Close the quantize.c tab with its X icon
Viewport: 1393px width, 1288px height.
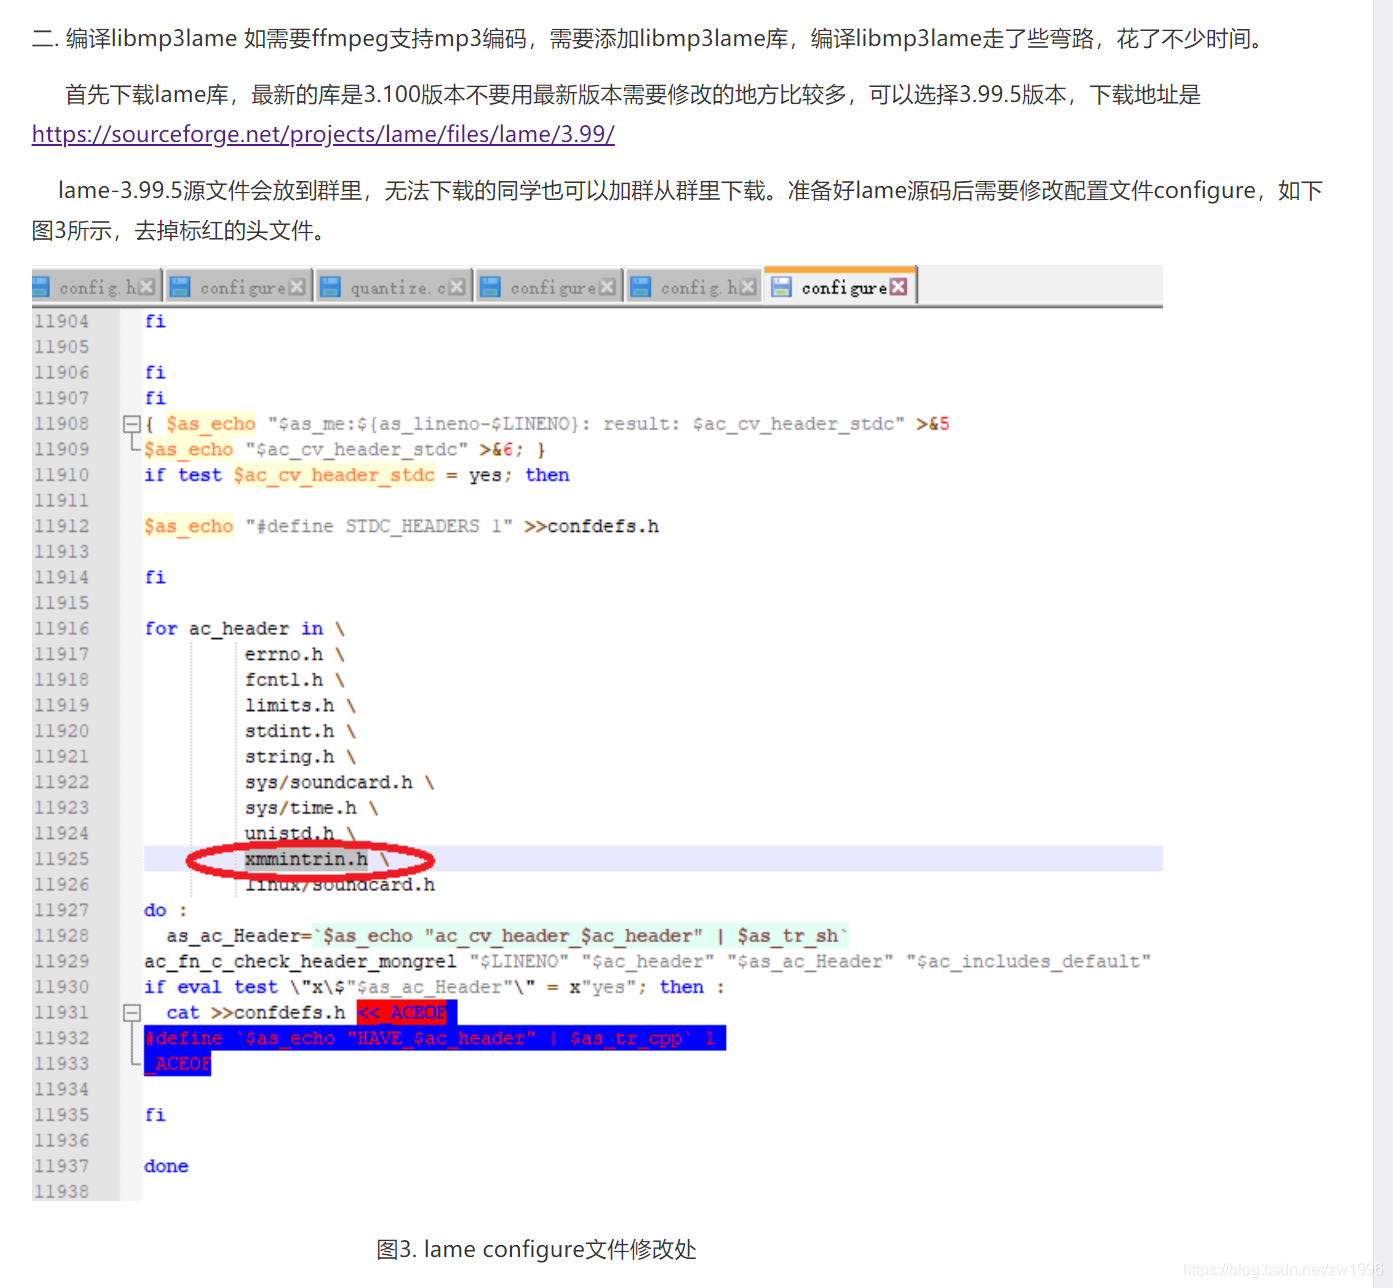(x=455, y=287)
